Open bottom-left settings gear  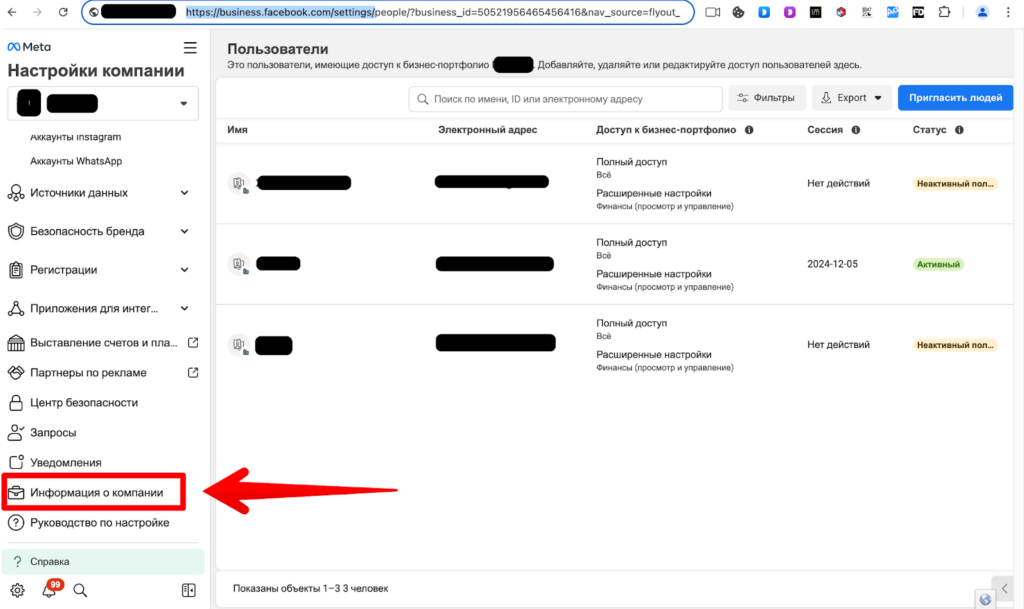tap(17, 590)
